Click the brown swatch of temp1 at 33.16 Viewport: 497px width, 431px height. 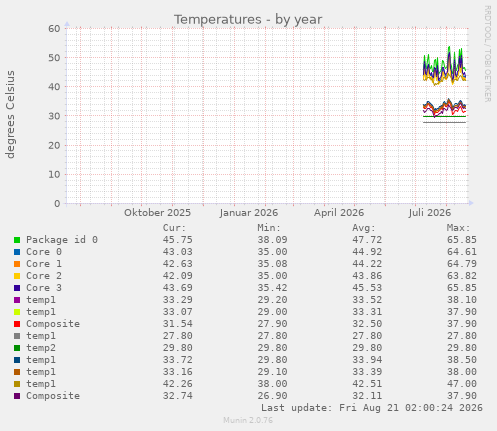tap(17, 372)
